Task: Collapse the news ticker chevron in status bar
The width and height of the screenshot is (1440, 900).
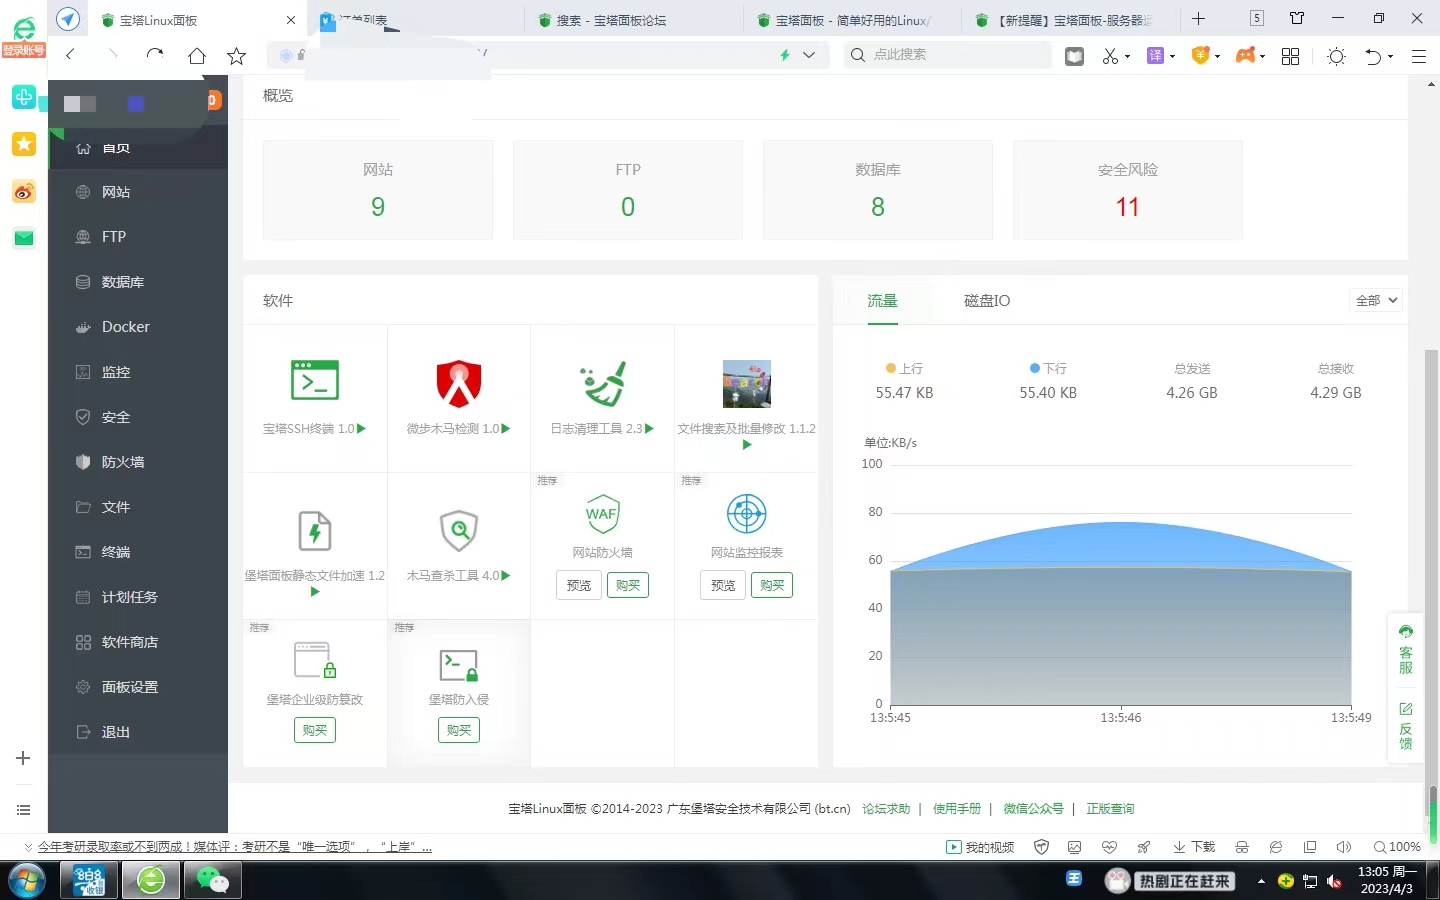Action: 28,847
